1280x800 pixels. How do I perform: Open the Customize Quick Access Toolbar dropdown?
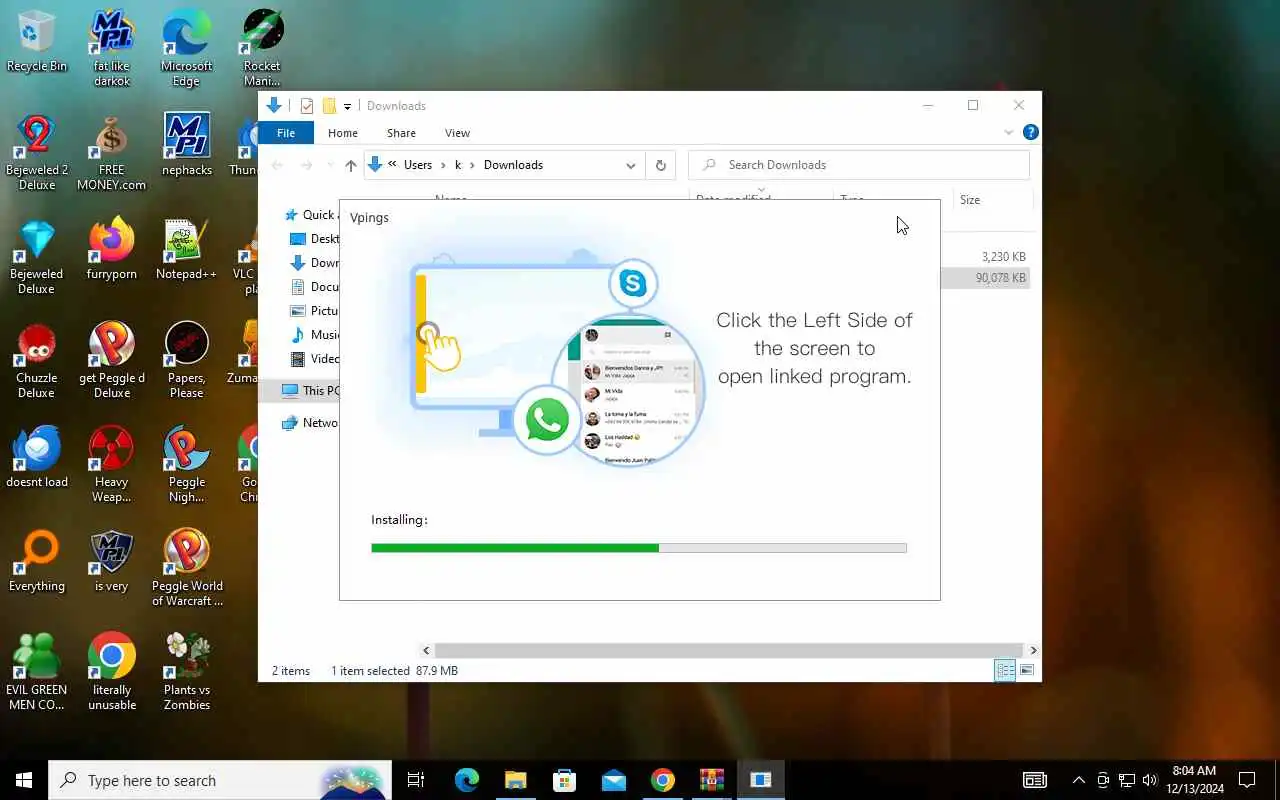tap(347, 106)
